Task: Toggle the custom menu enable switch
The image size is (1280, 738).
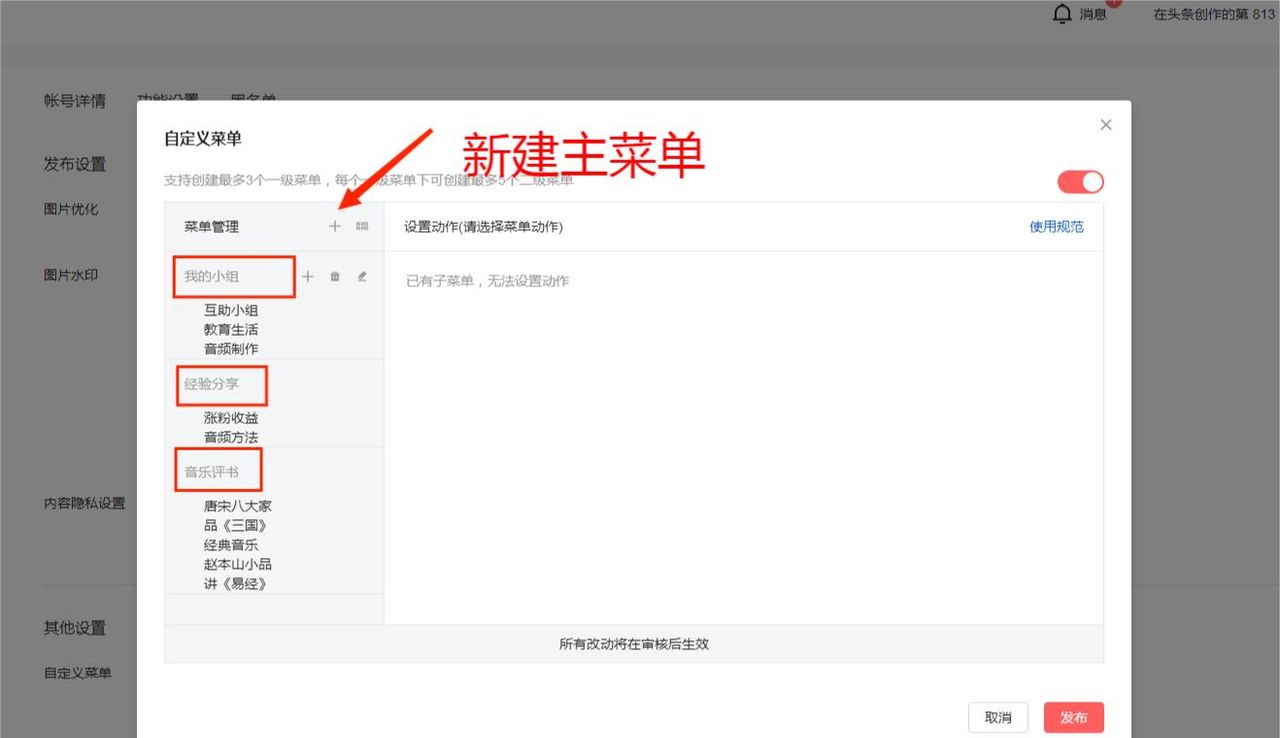Action: (x=1081, y=182)
